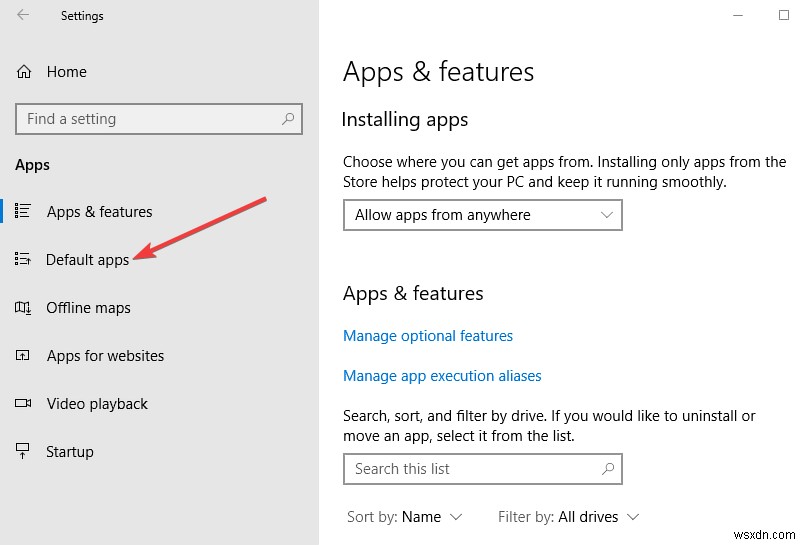Open Video playback page
This screenshot has height=545, width=807.
coord(97,403)
